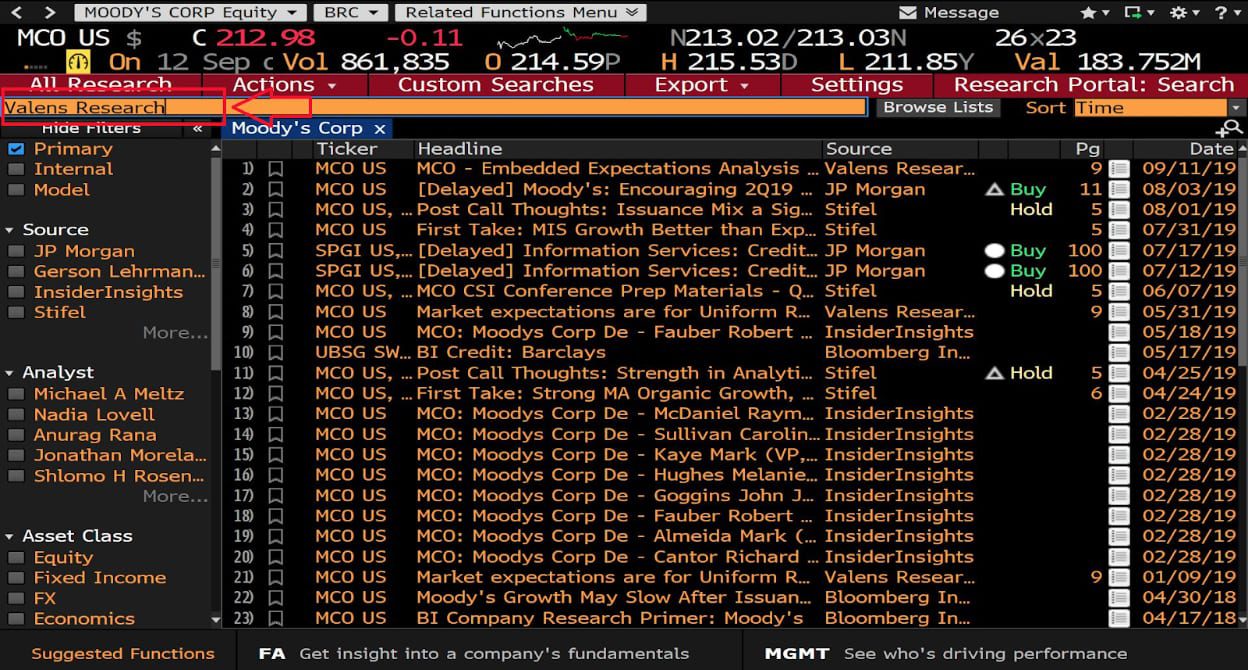Screen dimensions: 1248x670
Task: Bookmark row 2 JP Morgan Encouraging 2Q19
Action: coord(275,189)
